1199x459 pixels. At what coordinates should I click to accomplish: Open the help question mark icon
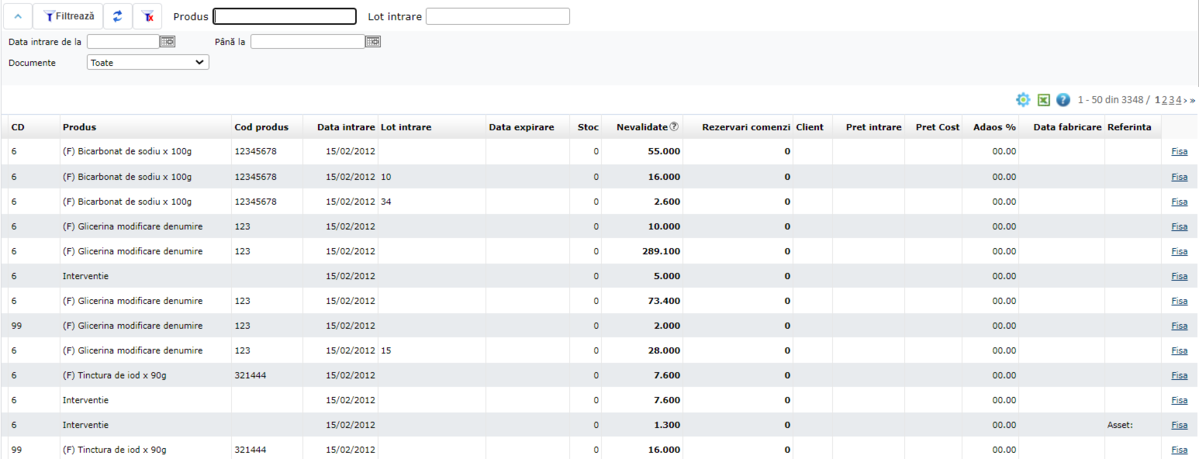(1063, 100)
